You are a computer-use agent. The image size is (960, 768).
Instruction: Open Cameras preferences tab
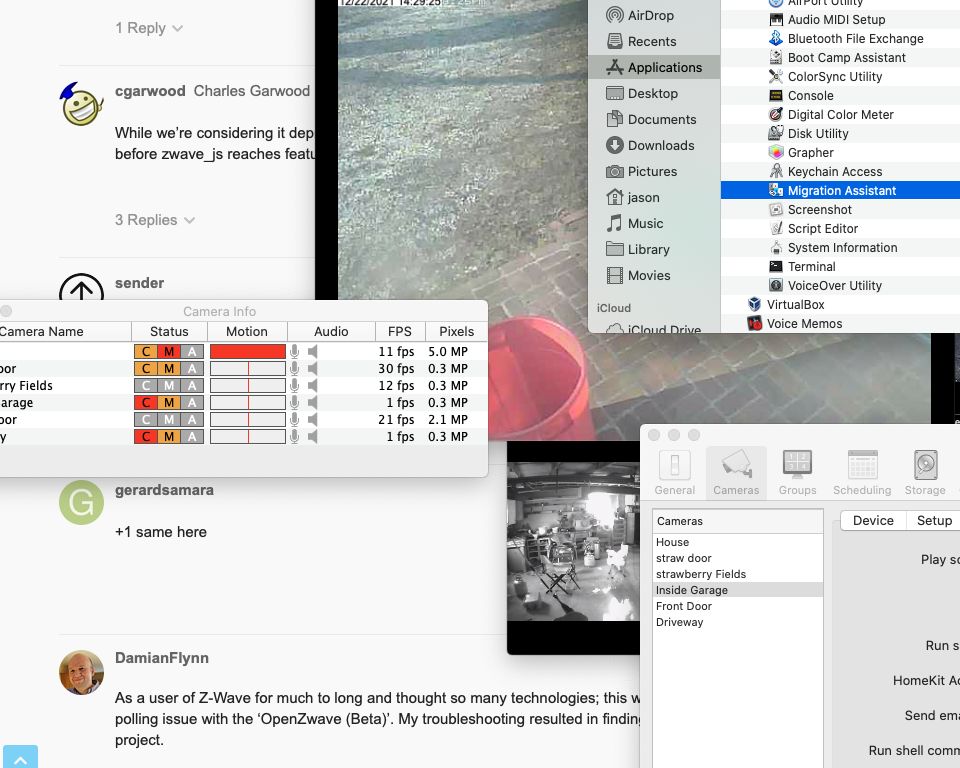(736, 472)
